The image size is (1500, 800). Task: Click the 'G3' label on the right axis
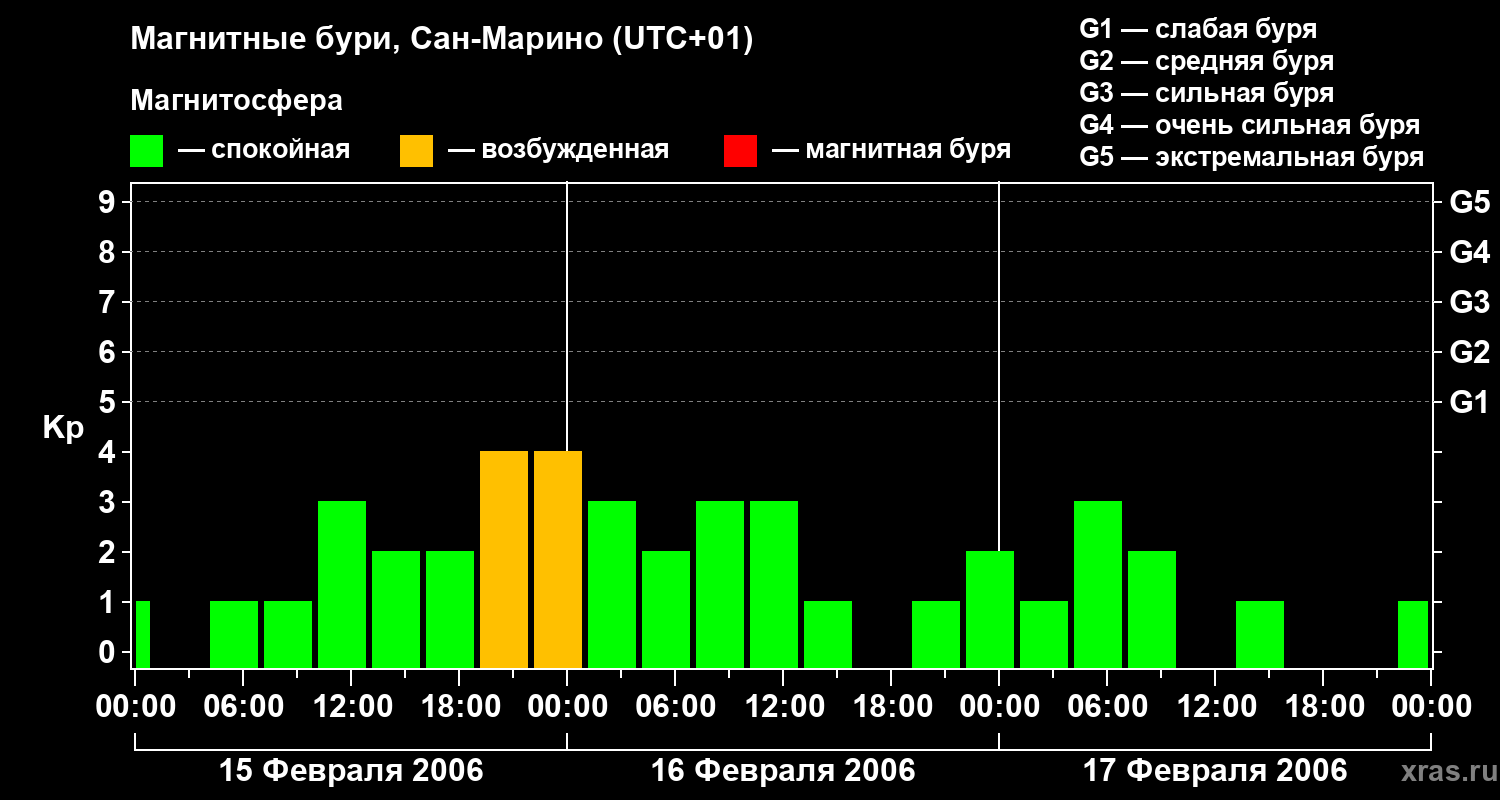click(1469, 302)
